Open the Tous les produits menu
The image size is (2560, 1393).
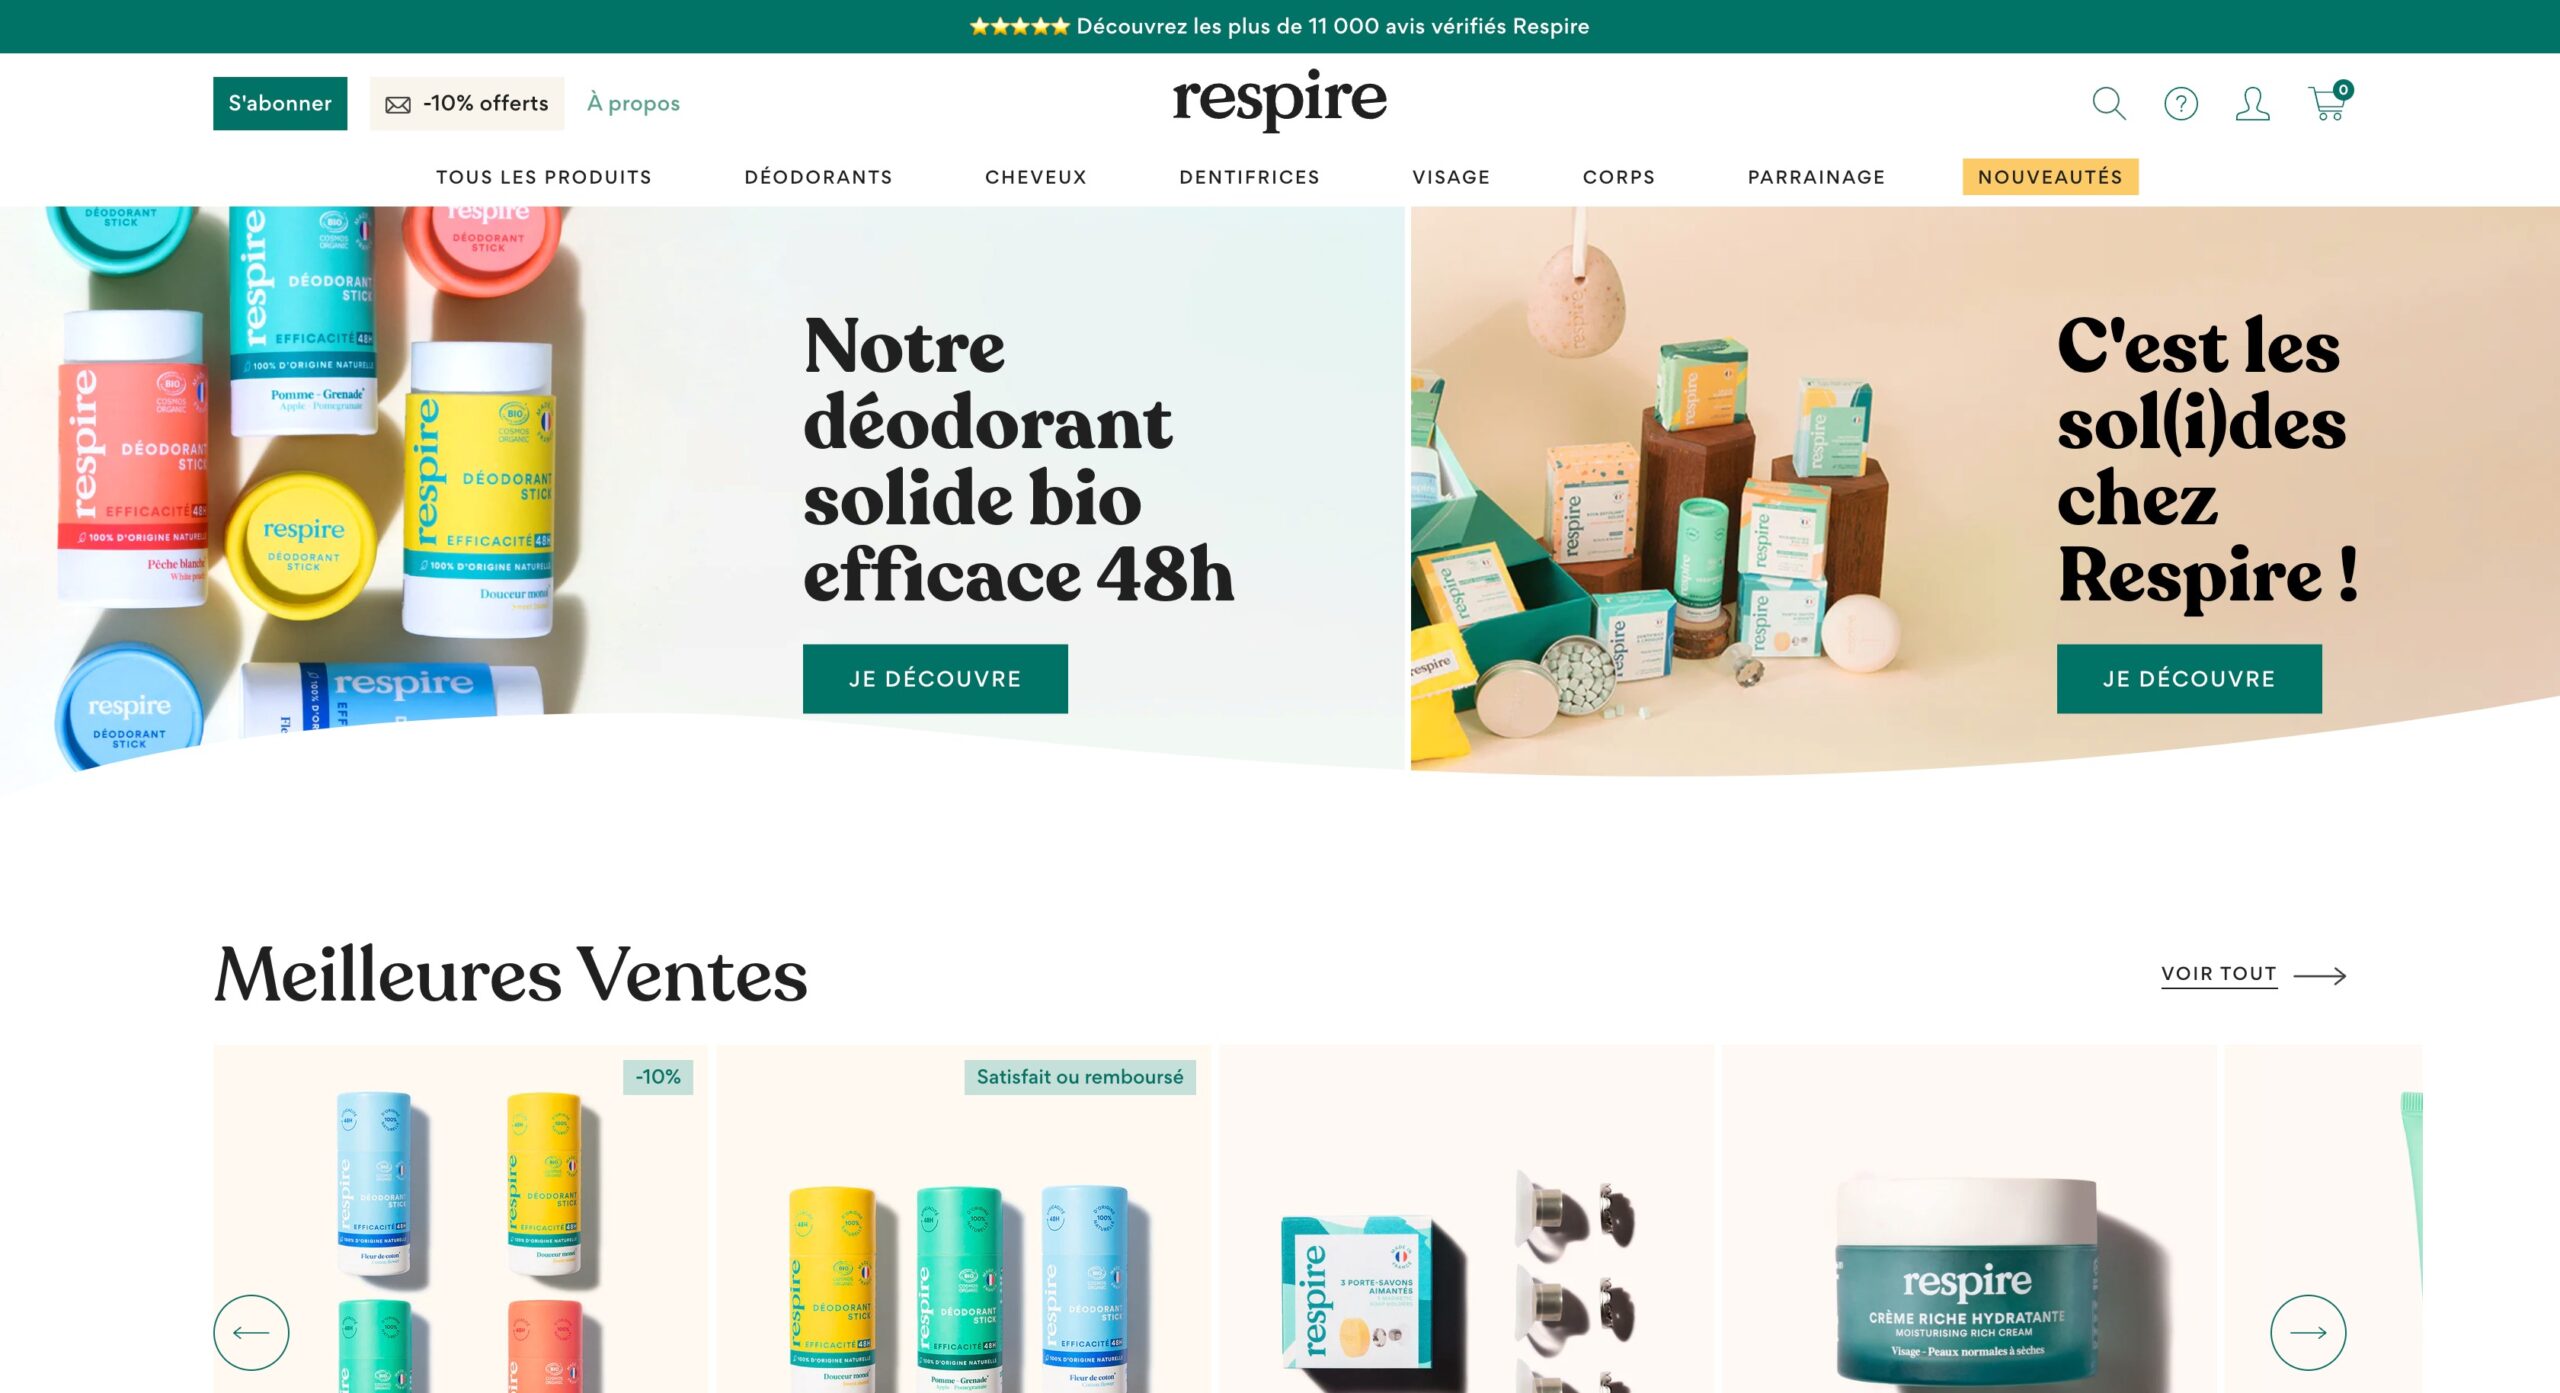(x=543, y=177)
